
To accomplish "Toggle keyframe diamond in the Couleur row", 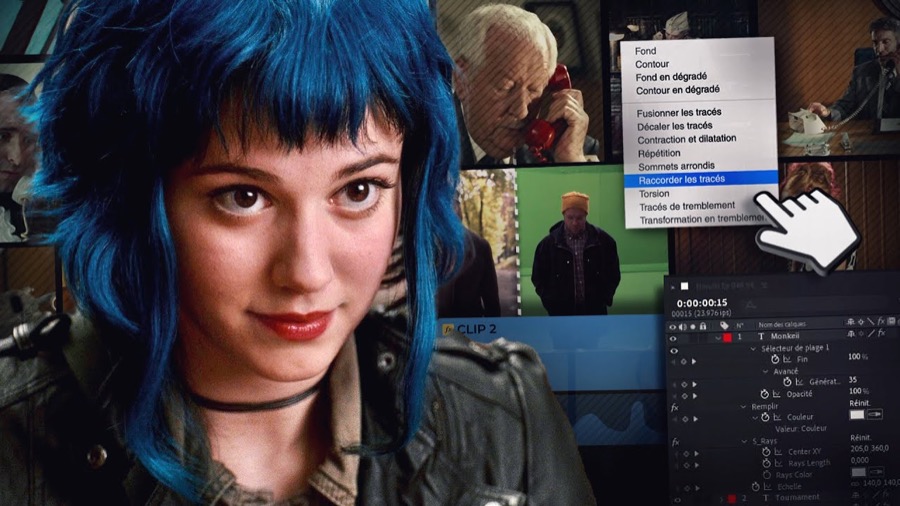I will click(685, 419).
